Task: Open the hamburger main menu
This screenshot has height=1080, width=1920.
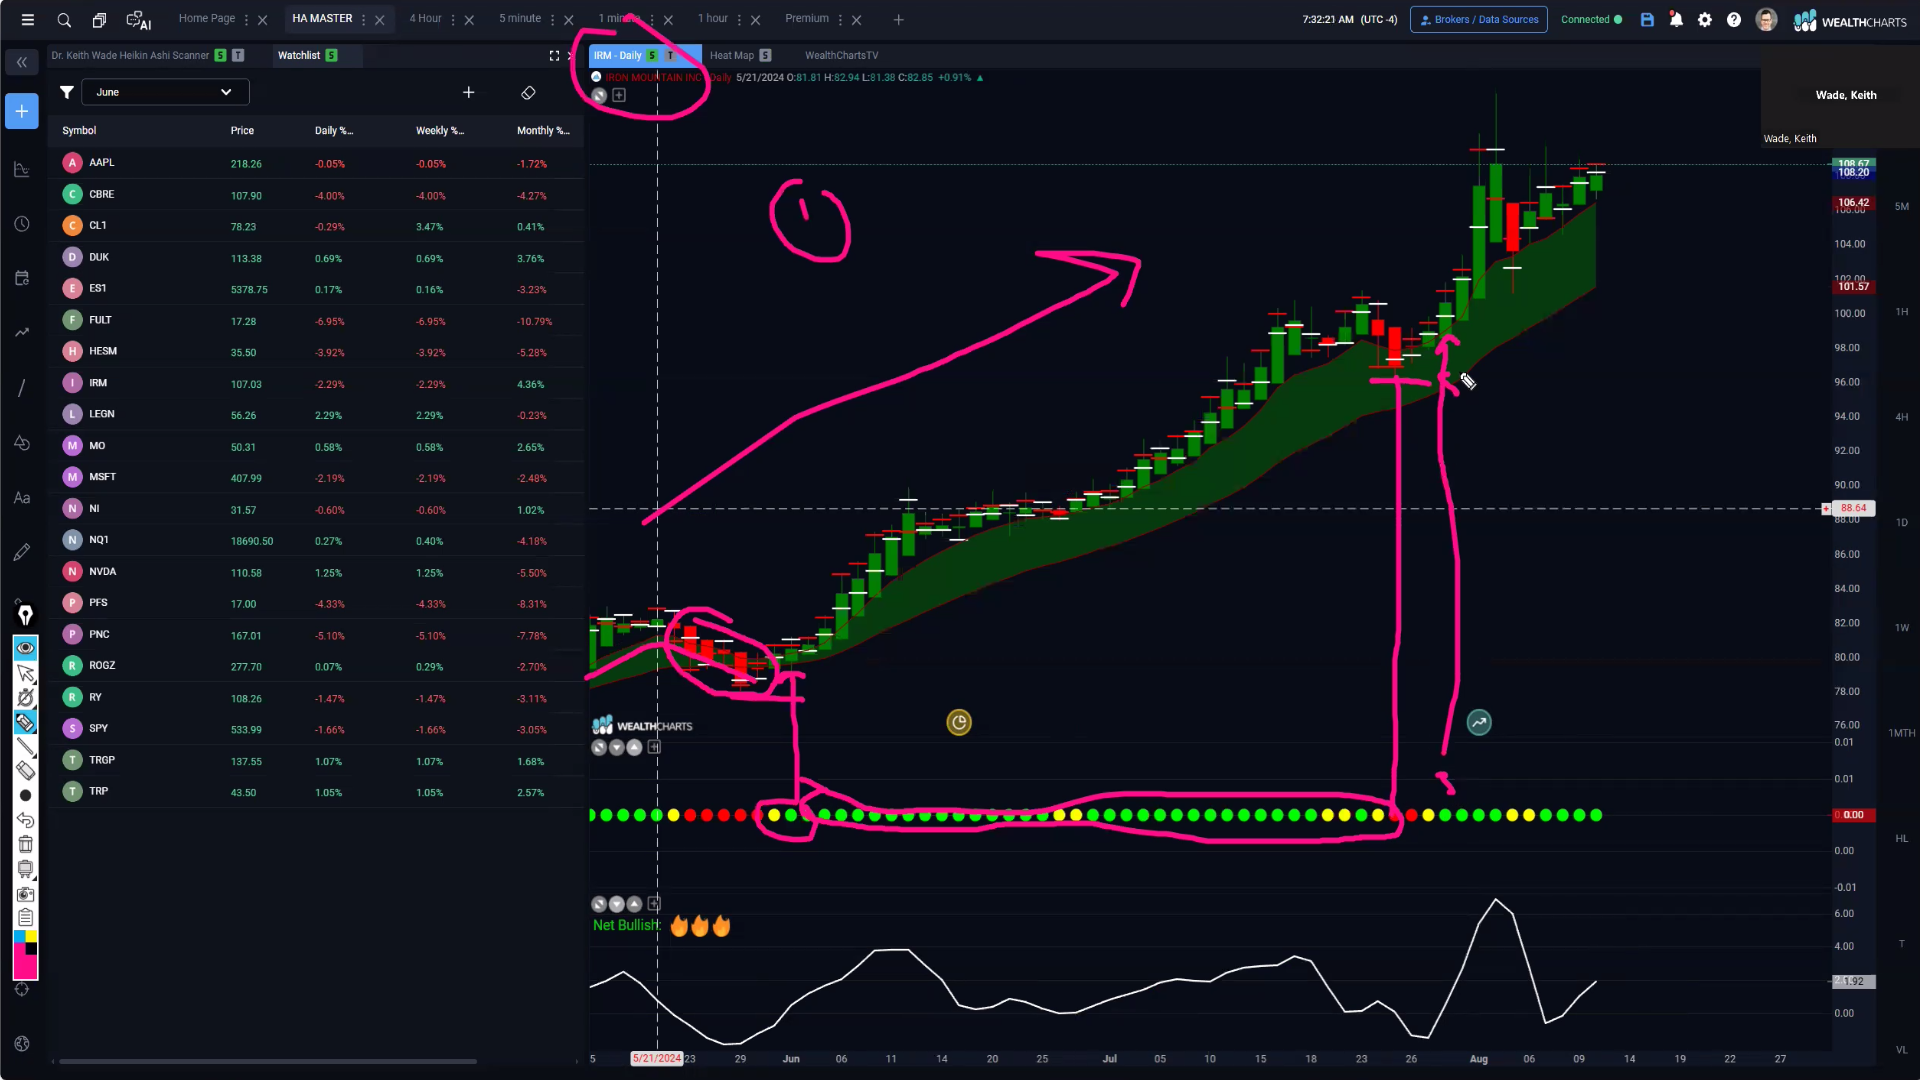Action: [x=28, y=20]
